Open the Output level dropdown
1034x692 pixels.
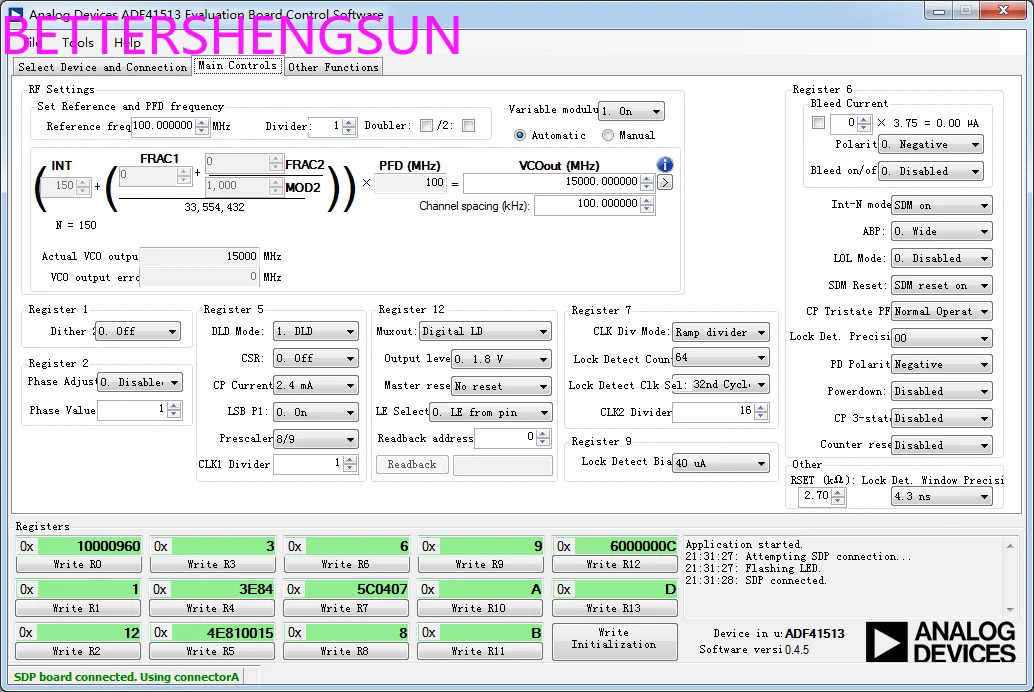pyautogui.click(x=501, y=359)
